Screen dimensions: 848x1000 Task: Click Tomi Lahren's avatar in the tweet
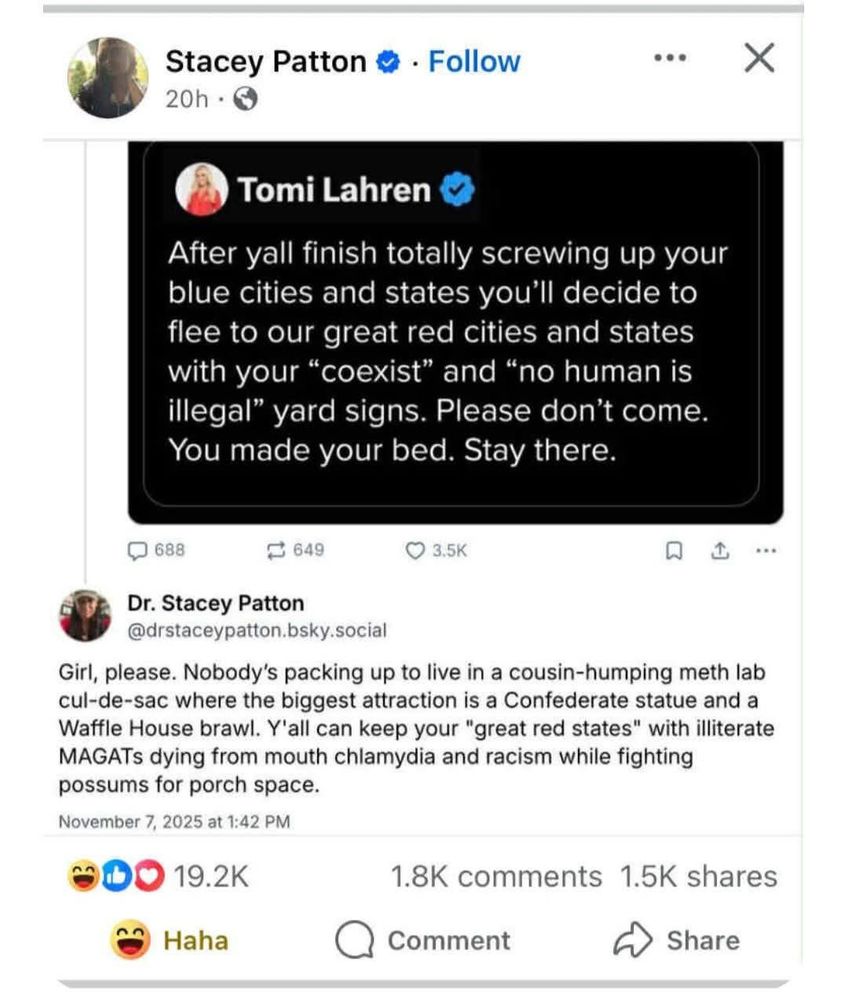[200, 190]
